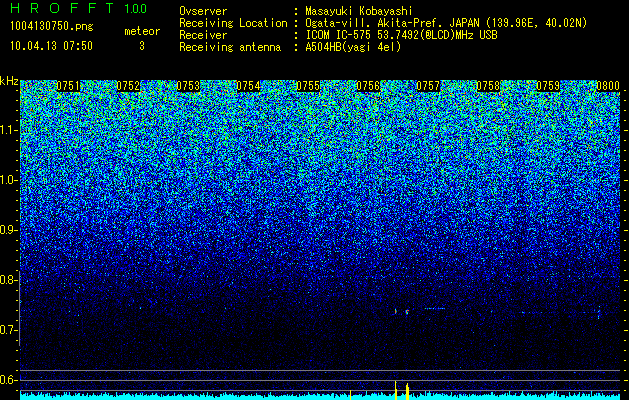
Task: Click the A504HB(yagi 4el) antenna text
Action: pyautogui.click(x=353, y=47)
